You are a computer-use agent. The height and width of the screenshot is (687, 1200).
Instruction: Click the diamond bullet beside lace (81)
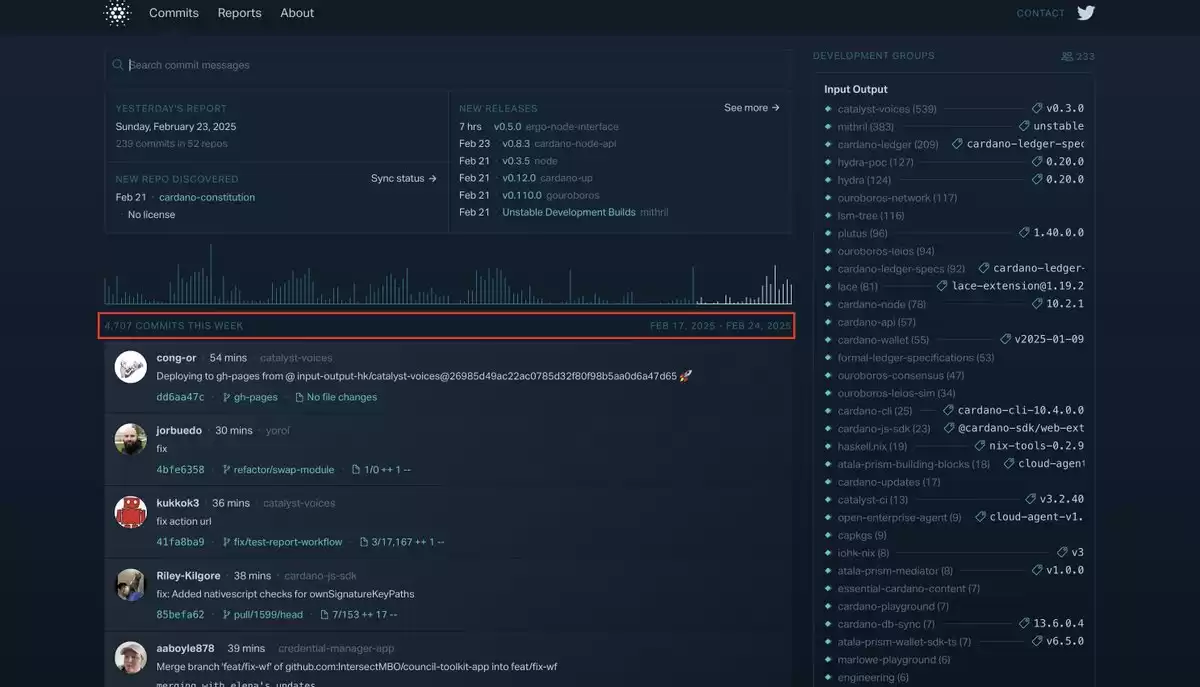pyautogui.click(x=828, y=287)
